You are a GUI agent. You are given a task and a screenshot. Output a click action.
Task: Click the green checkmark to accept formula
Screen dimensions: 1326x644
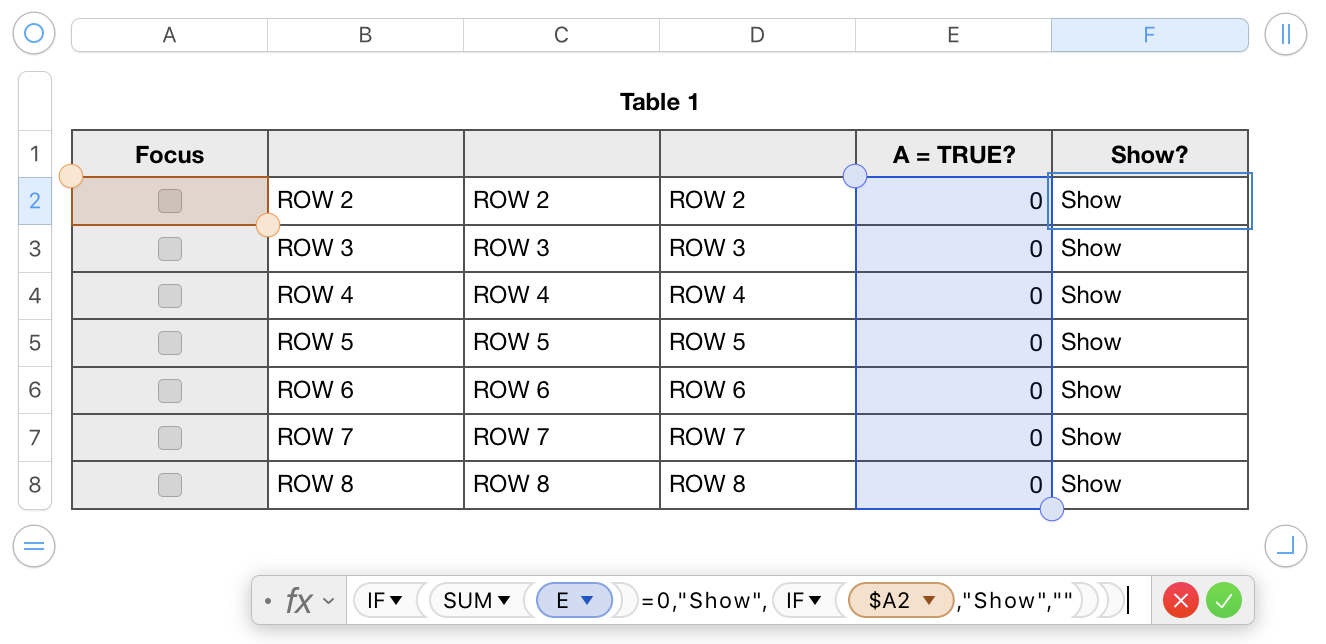(1223, 600)
